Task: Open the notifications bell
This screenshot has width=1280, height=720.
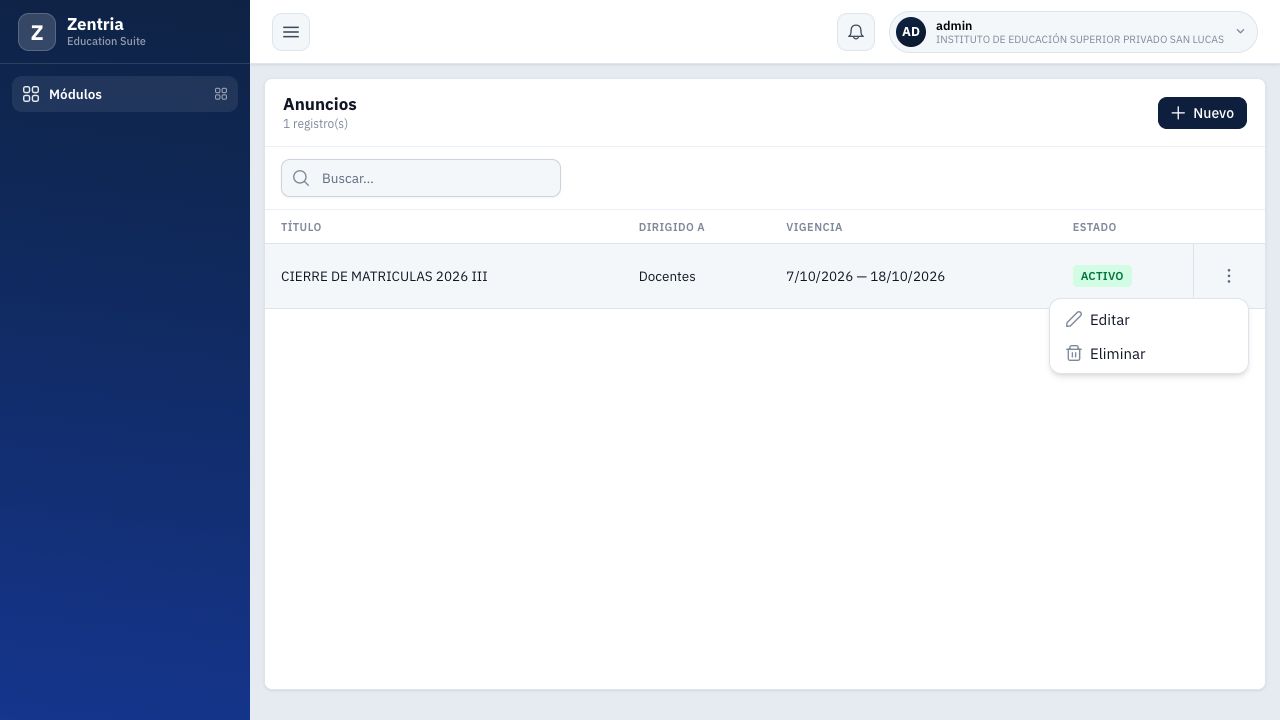Action: coord(856,32)
